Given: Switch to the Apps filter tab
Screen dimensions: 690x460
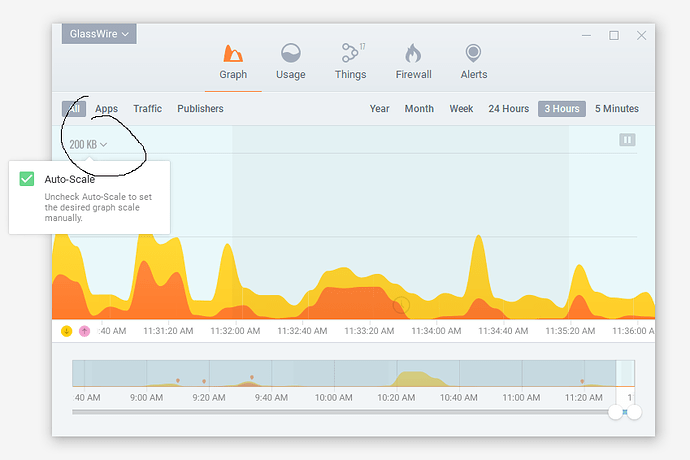Looking at the screenshot, I should (106, 109).
